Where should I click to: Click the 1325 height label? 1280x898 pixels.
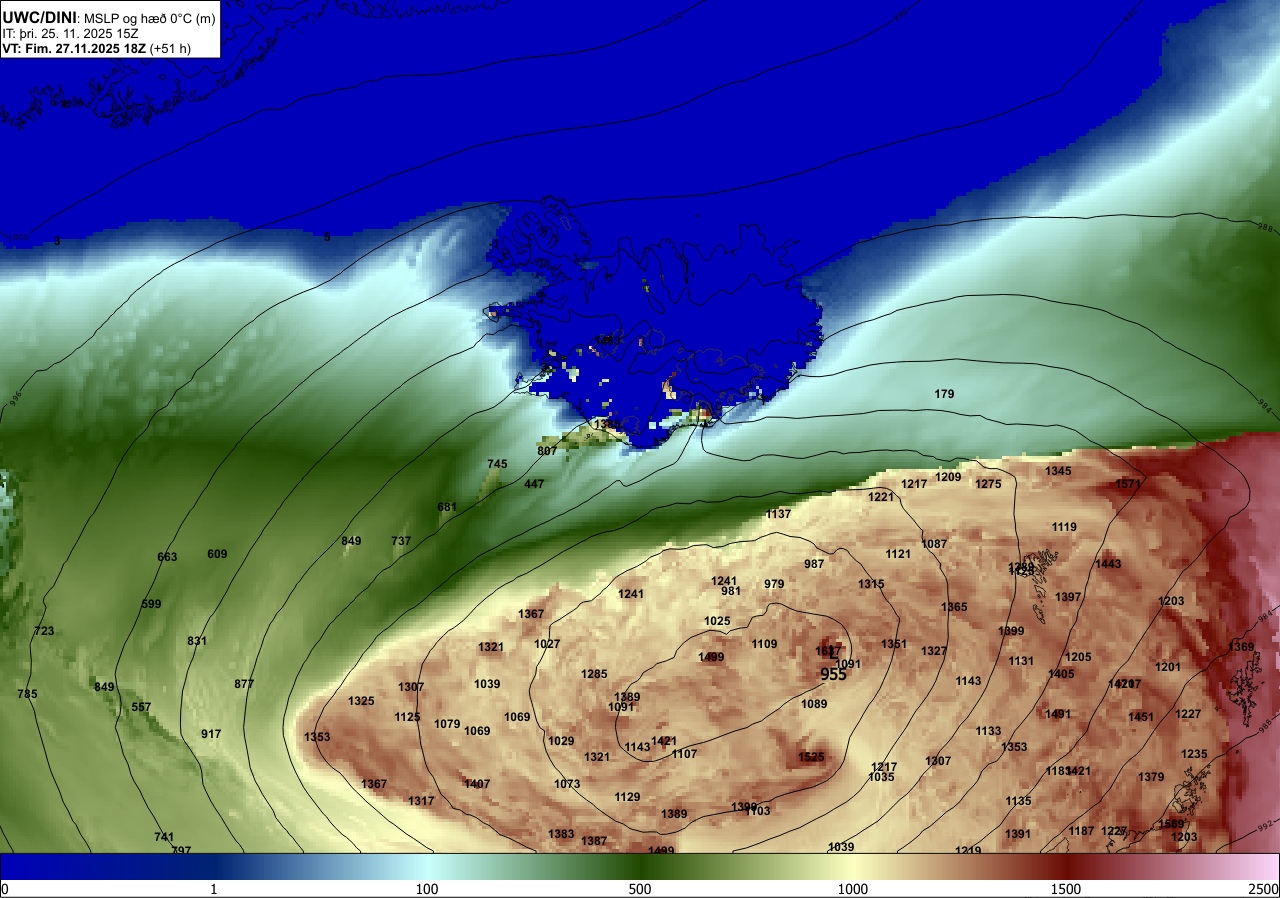point(361,701)
